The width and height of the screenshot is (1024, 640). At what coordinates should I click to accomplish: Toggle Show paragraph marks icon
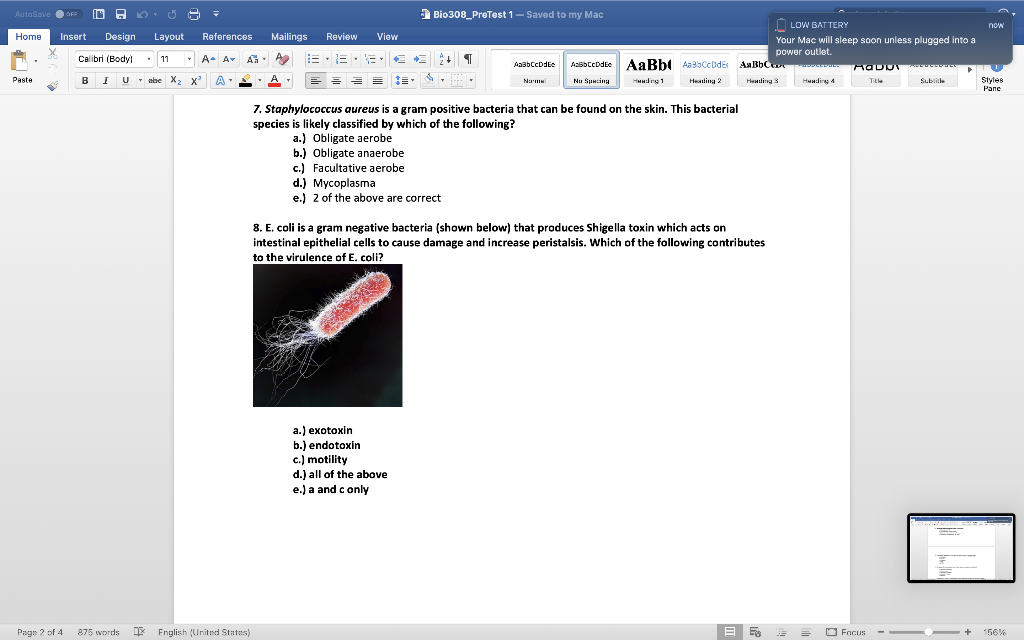(468, 59)
